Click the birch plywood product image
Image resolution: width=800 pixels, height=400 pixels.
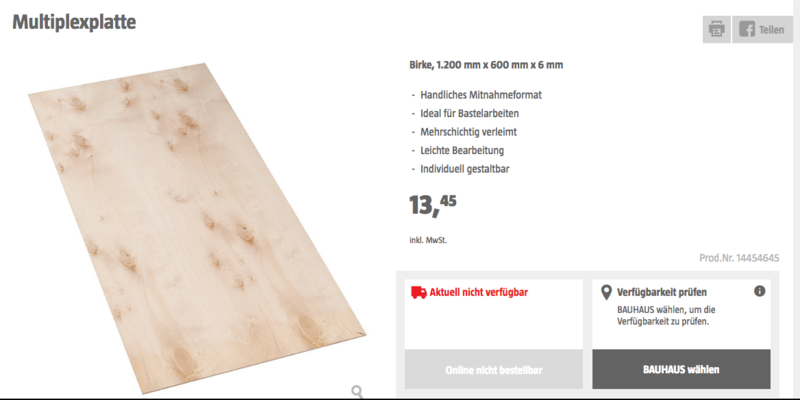[x=196, y=227]
